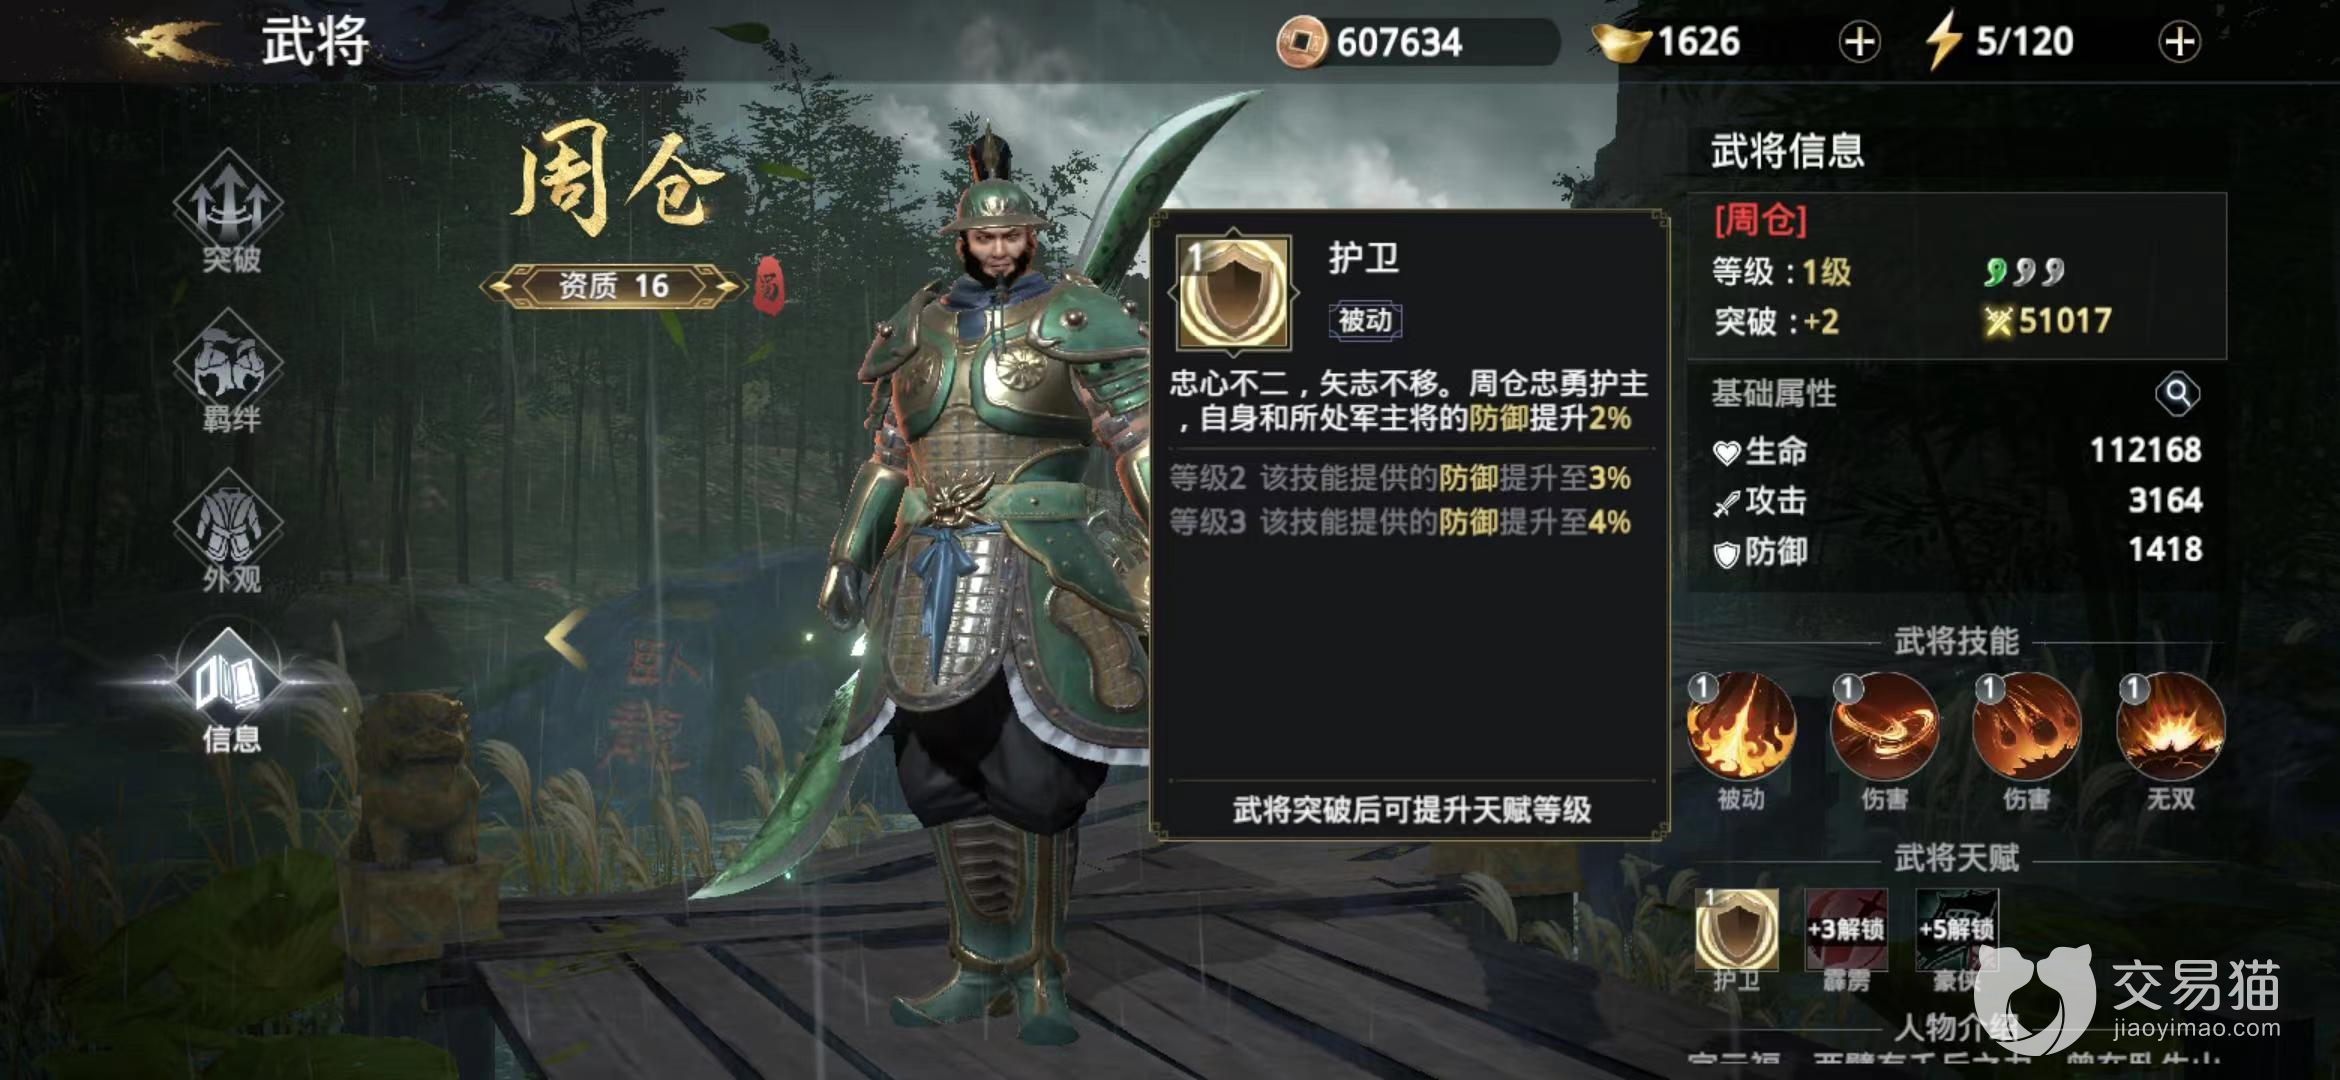The height and width of the screenshot is (1080, 2340).
Task: Select the 无双 ultimate skill icon
Action: pyautogui.click(x=2171, y=727)
